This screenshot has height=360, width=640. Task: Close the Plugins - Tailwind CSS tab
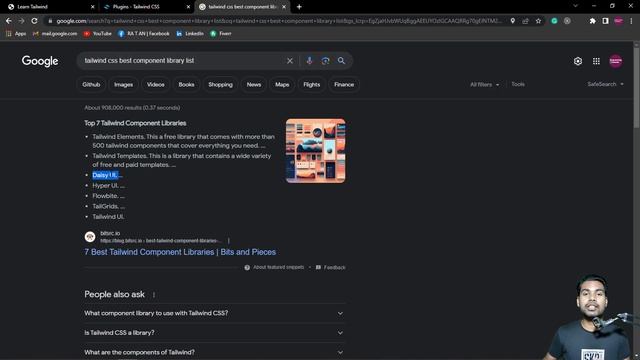189,7
